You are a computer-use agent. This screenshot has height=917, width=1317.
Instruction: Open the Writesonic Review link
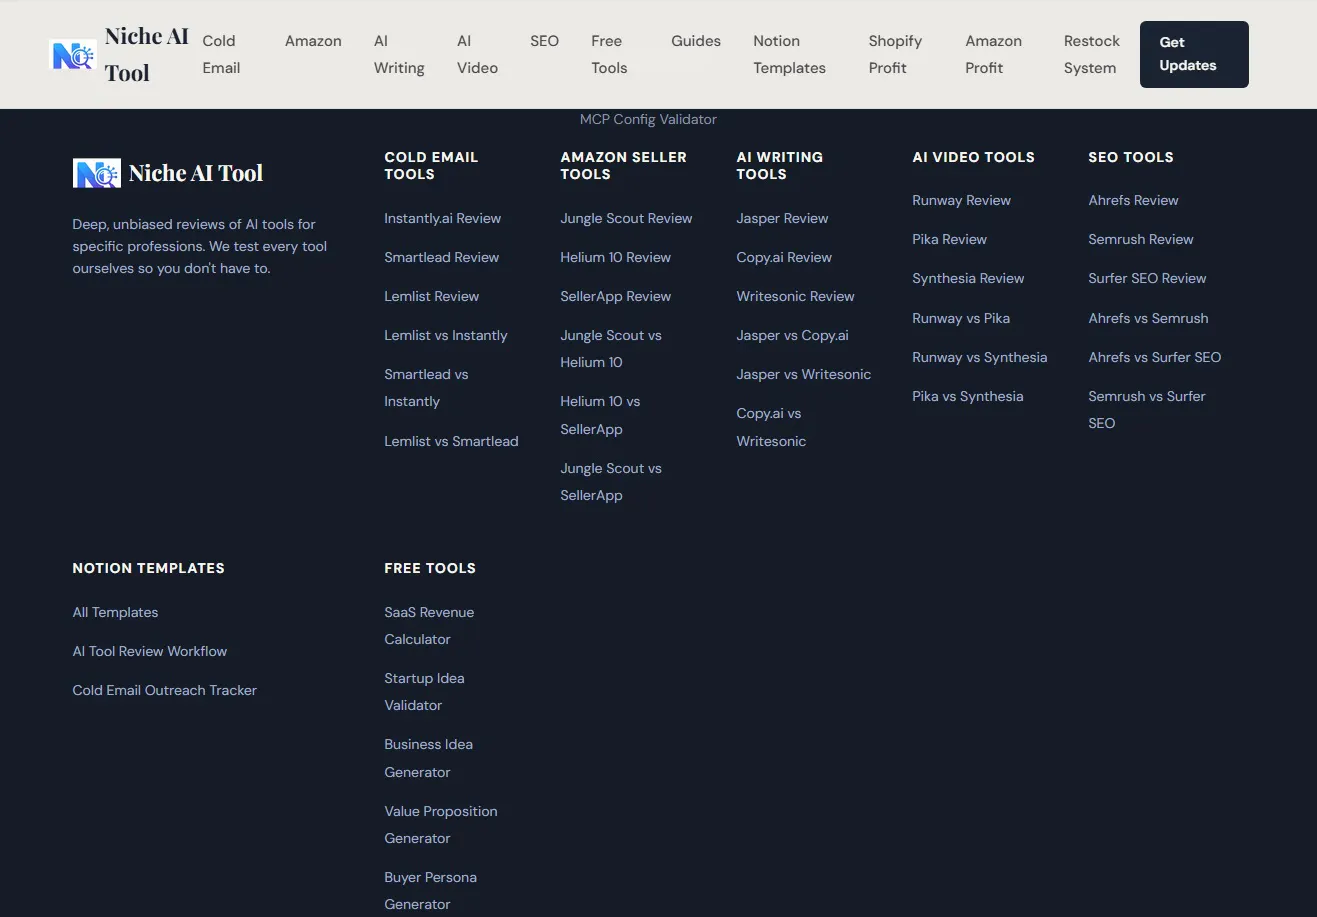click(x=795, y=296)
